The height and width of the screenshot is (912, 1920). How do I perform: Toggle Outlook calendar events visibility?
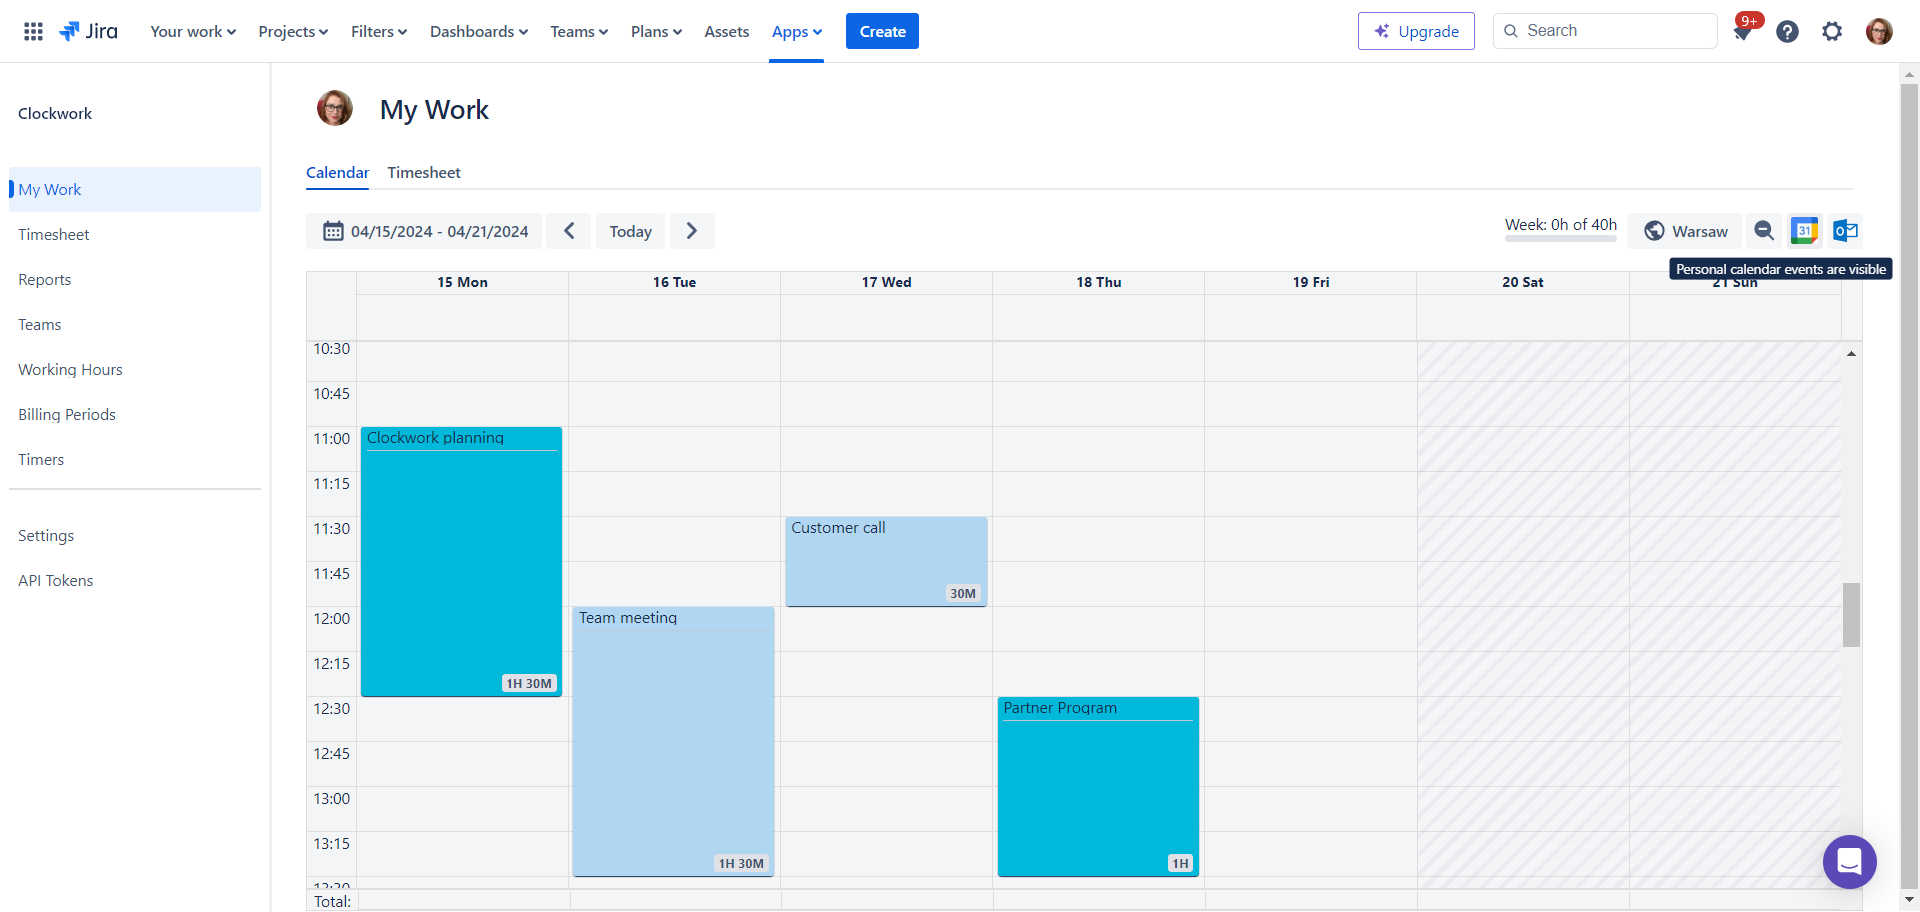[x=1846, y=230]
